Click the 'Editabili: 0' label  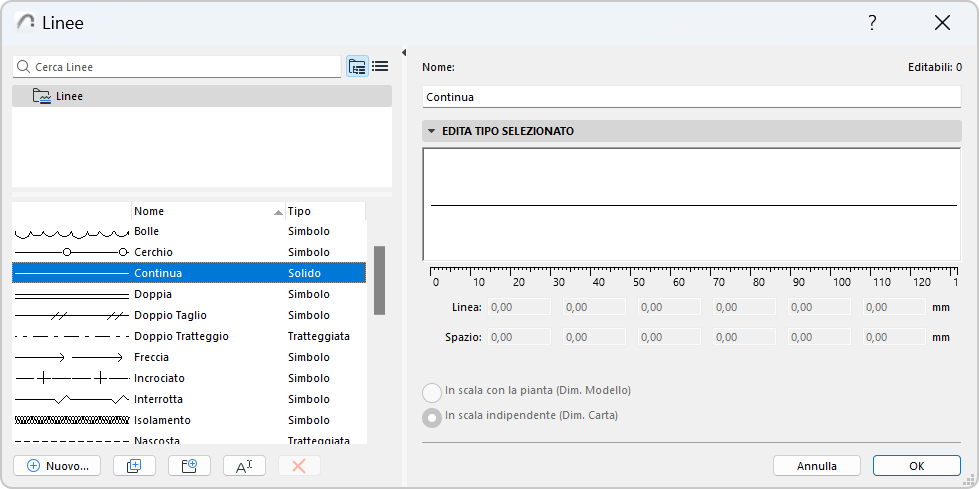(935, 67)
